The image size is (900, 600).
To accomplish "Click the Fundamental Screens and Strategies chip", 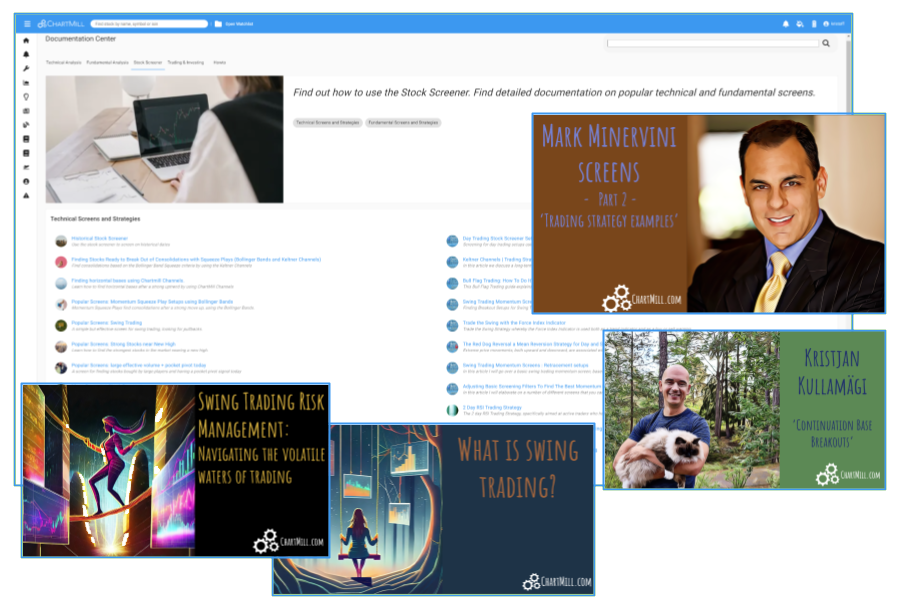I will (x=403, y=122).
